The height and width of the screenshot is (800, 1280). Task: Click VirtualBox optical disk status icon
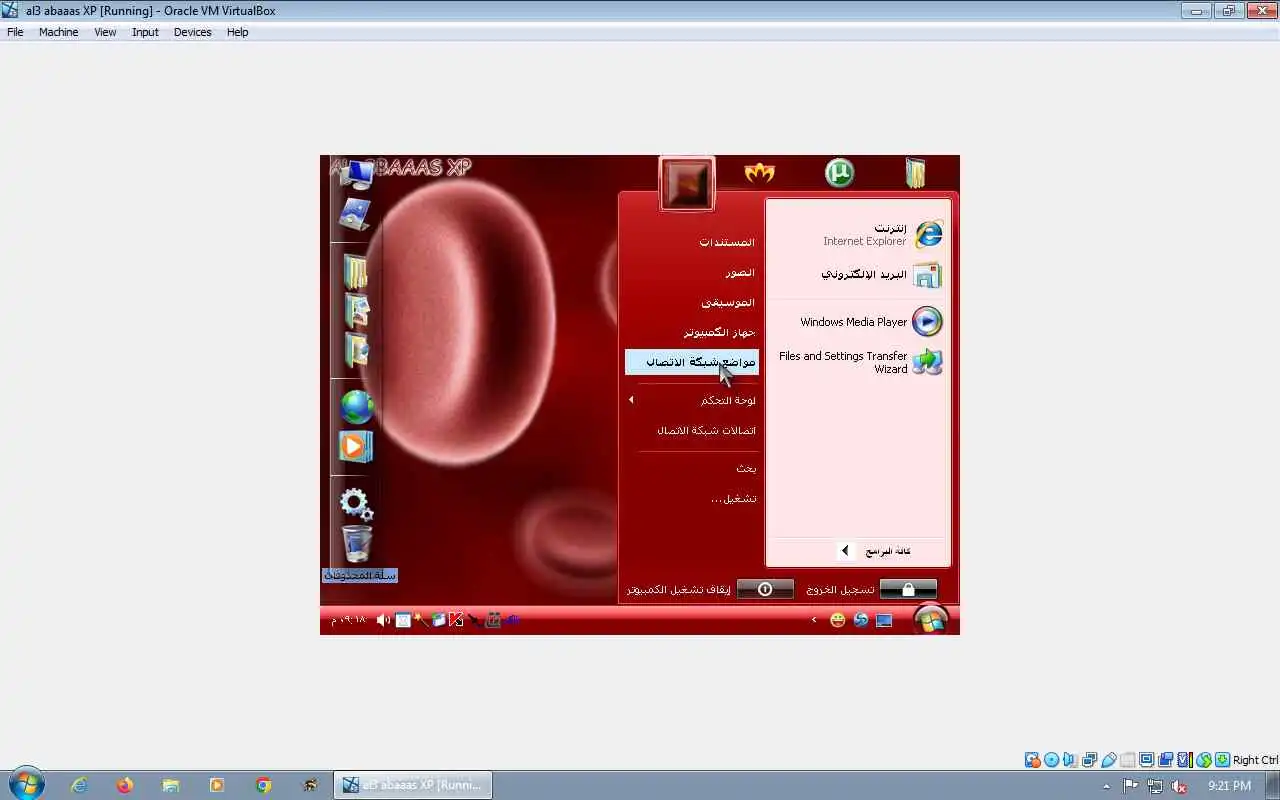(x=1052, y=760)
